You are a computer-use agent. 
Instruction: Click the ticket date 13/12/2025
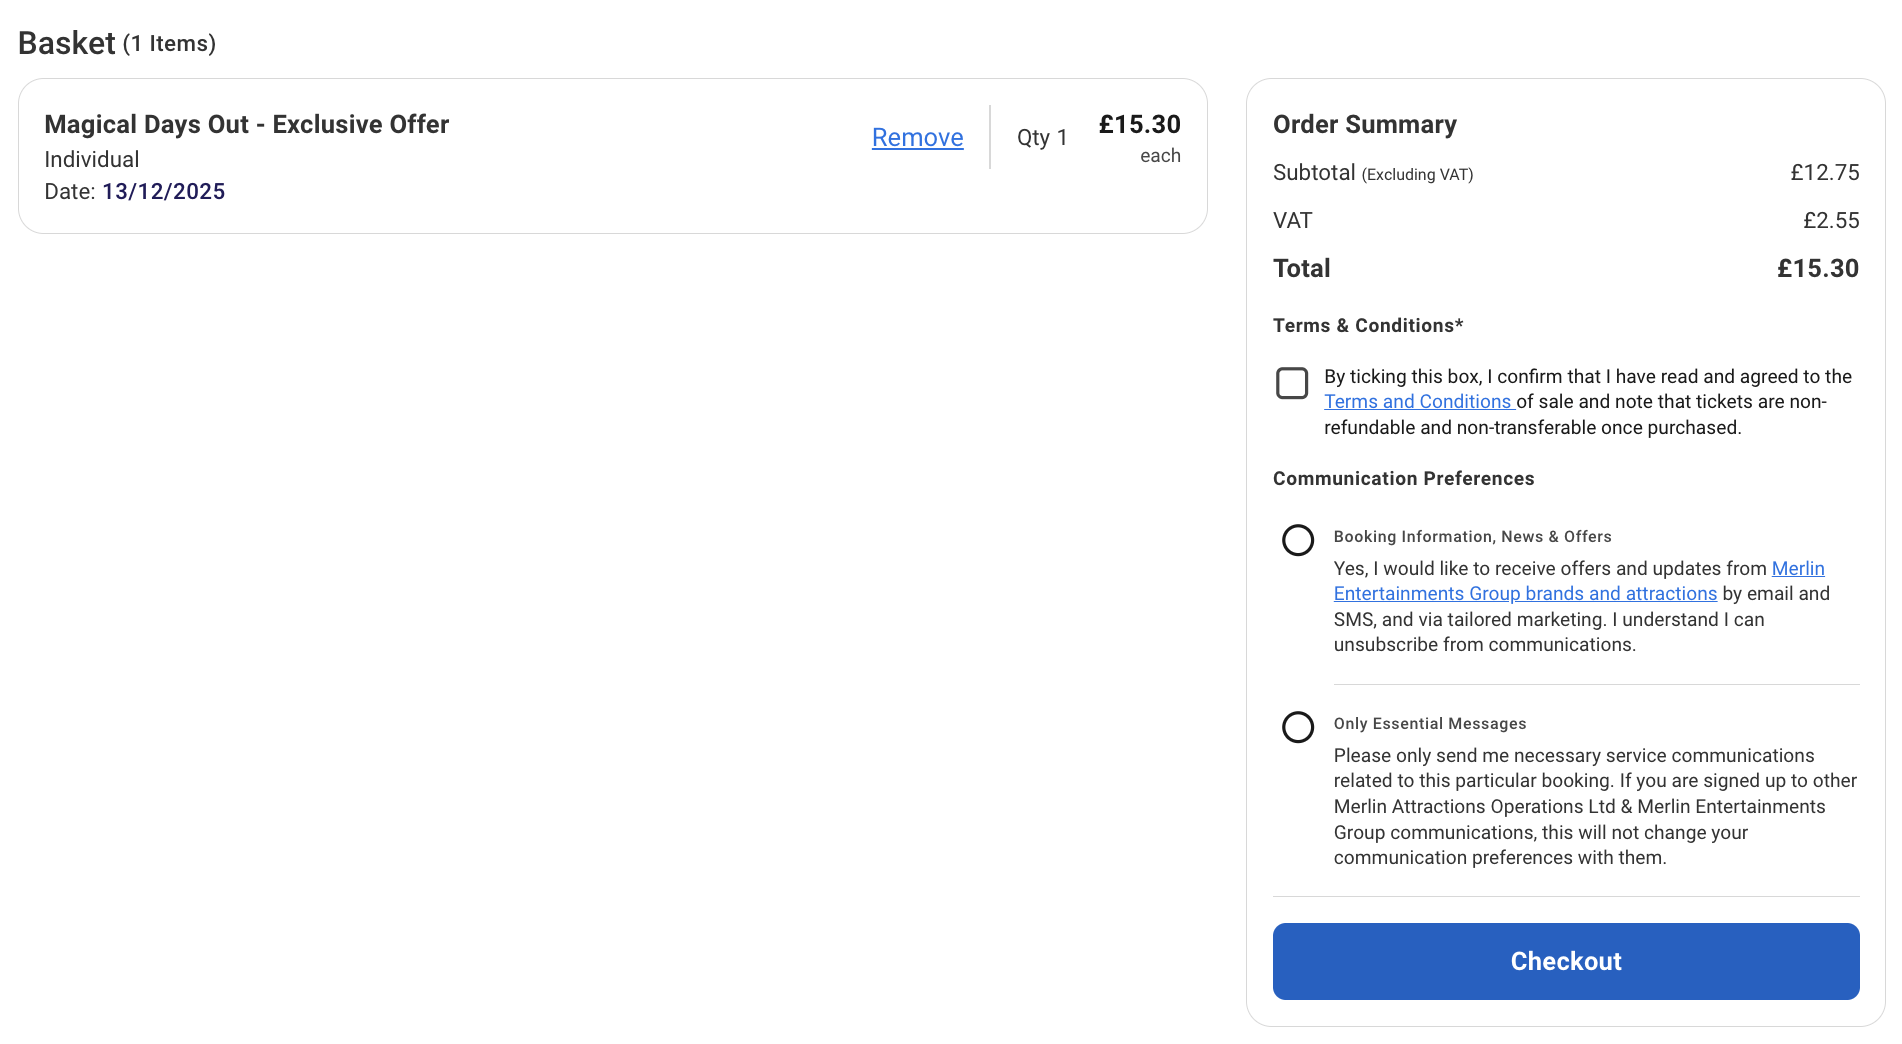point(163,192)
